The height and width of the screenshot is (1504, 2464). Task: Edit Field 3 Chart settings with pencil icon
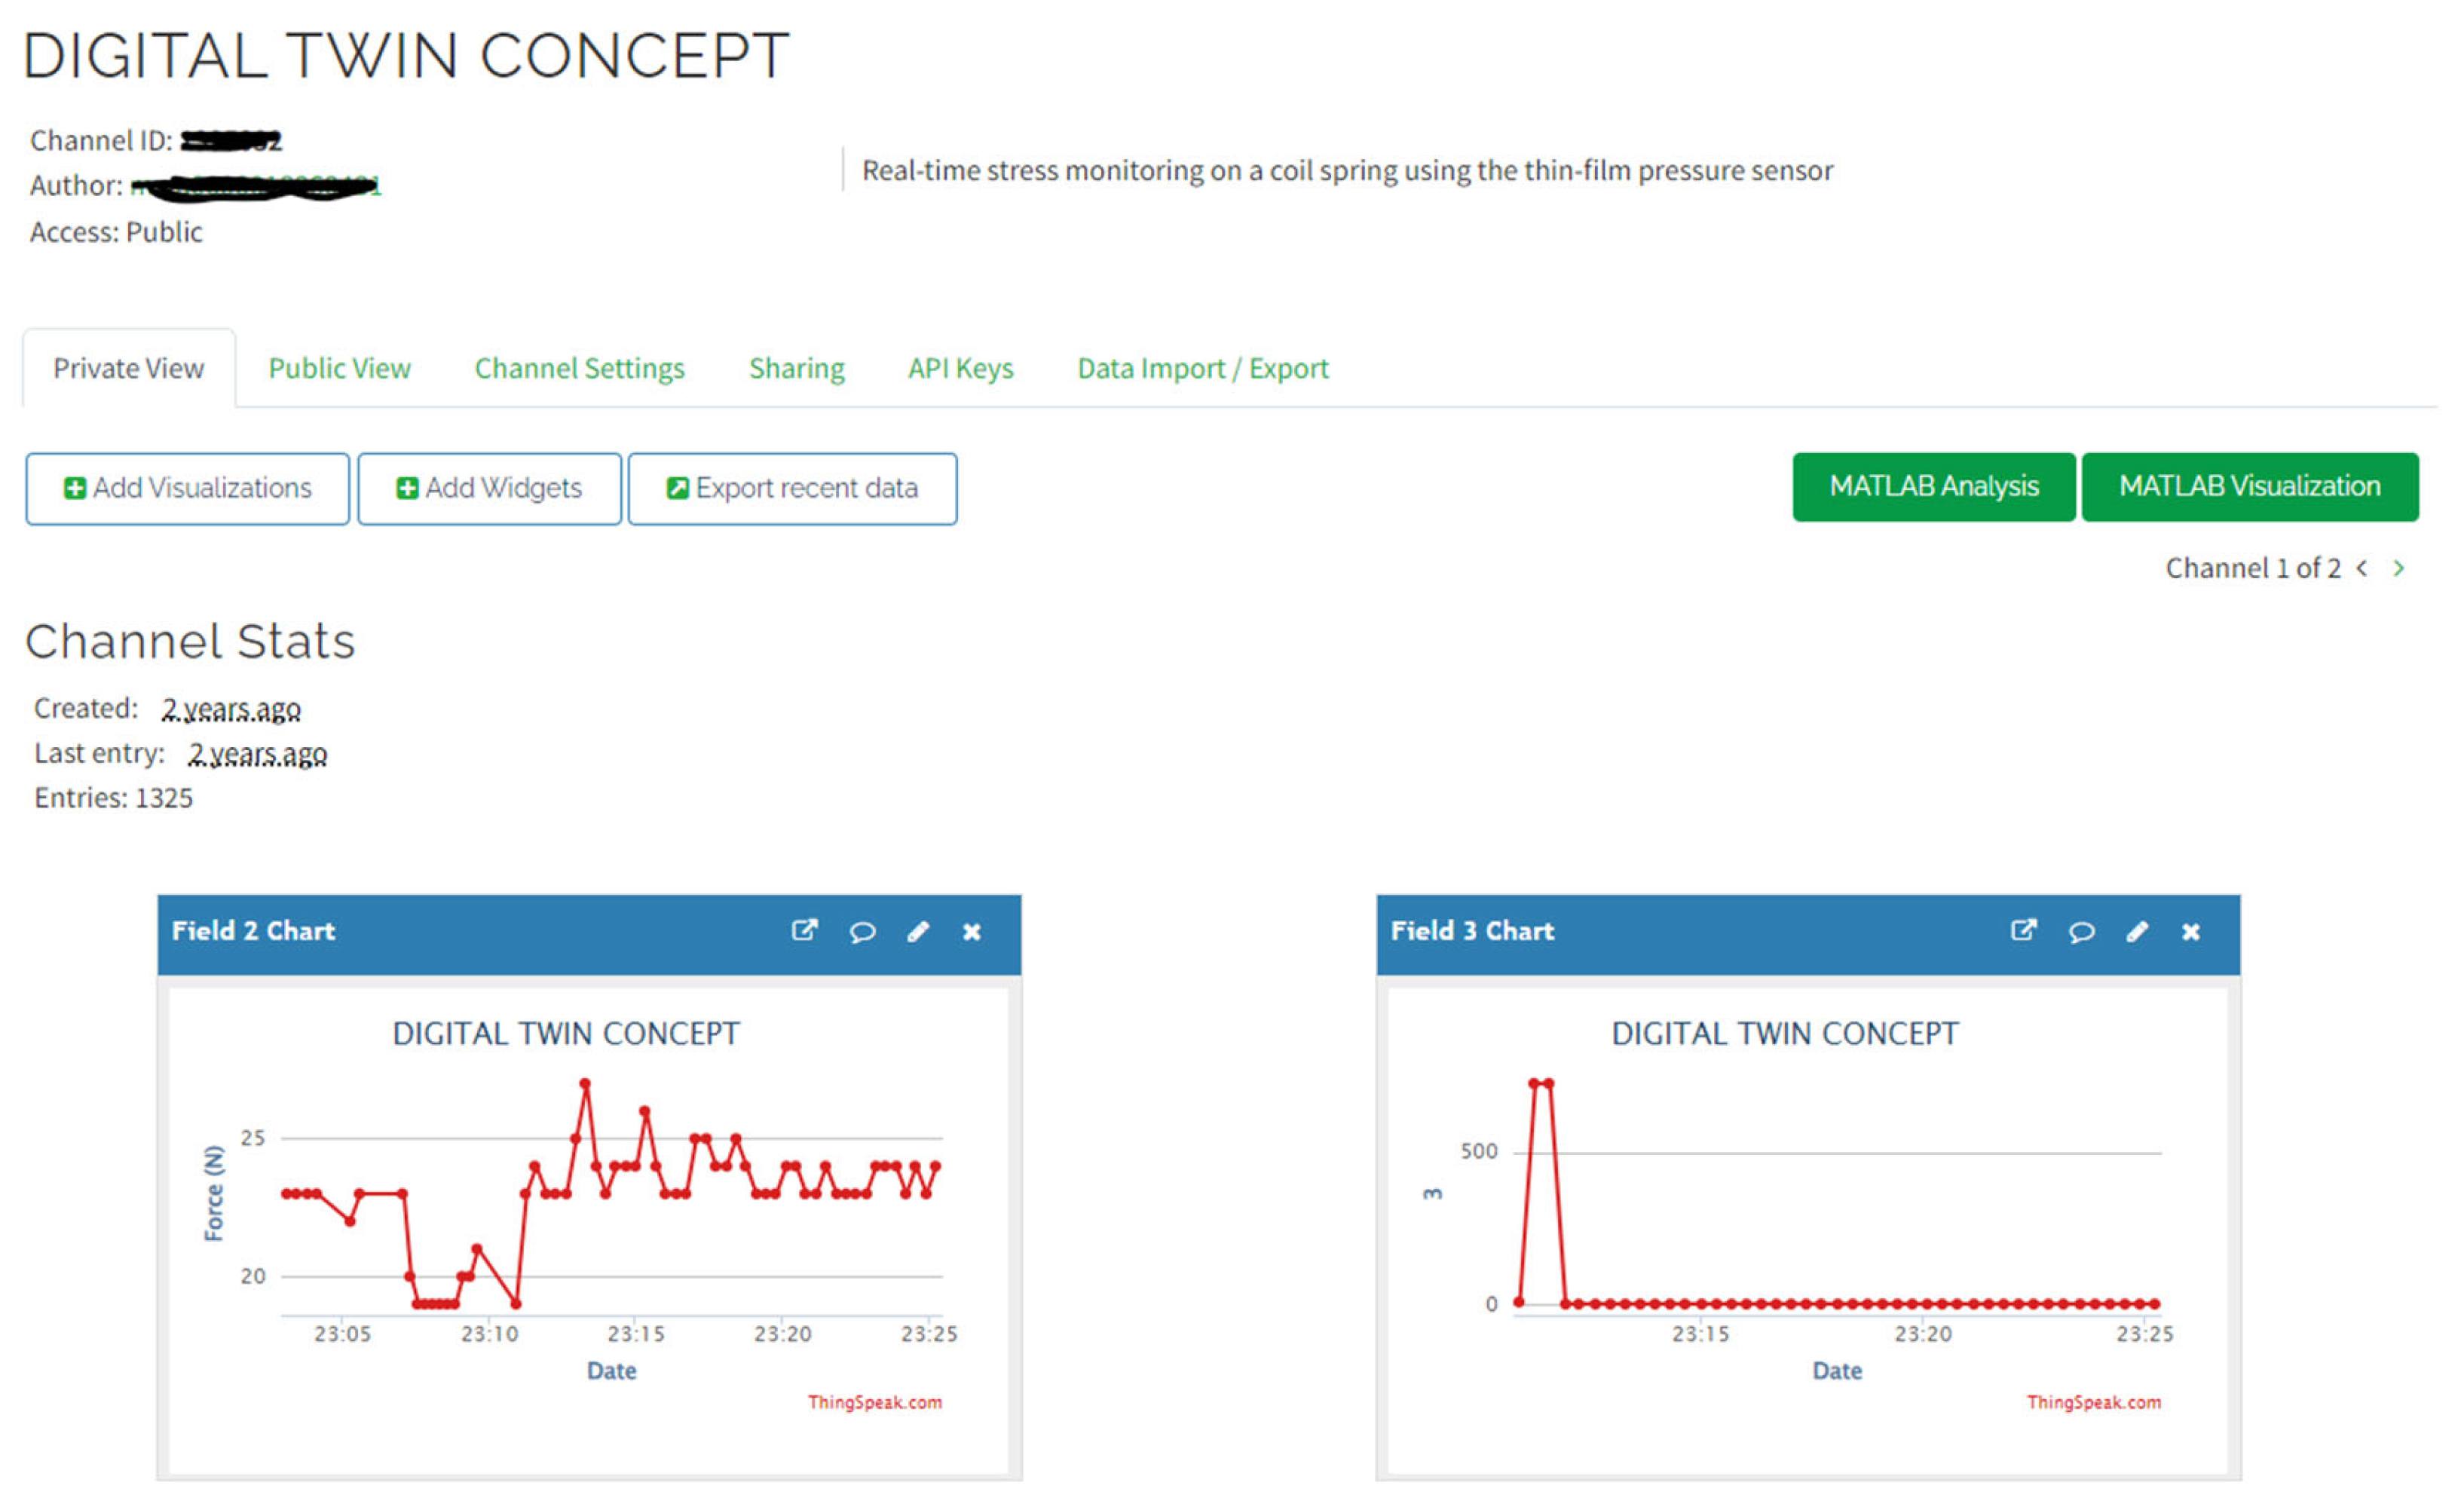(2138, 932)
